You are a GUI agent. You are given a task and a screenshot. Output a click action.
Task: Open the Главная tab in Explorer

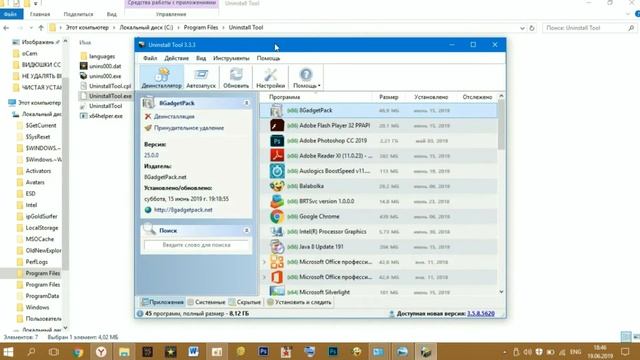tap(40, 14)
